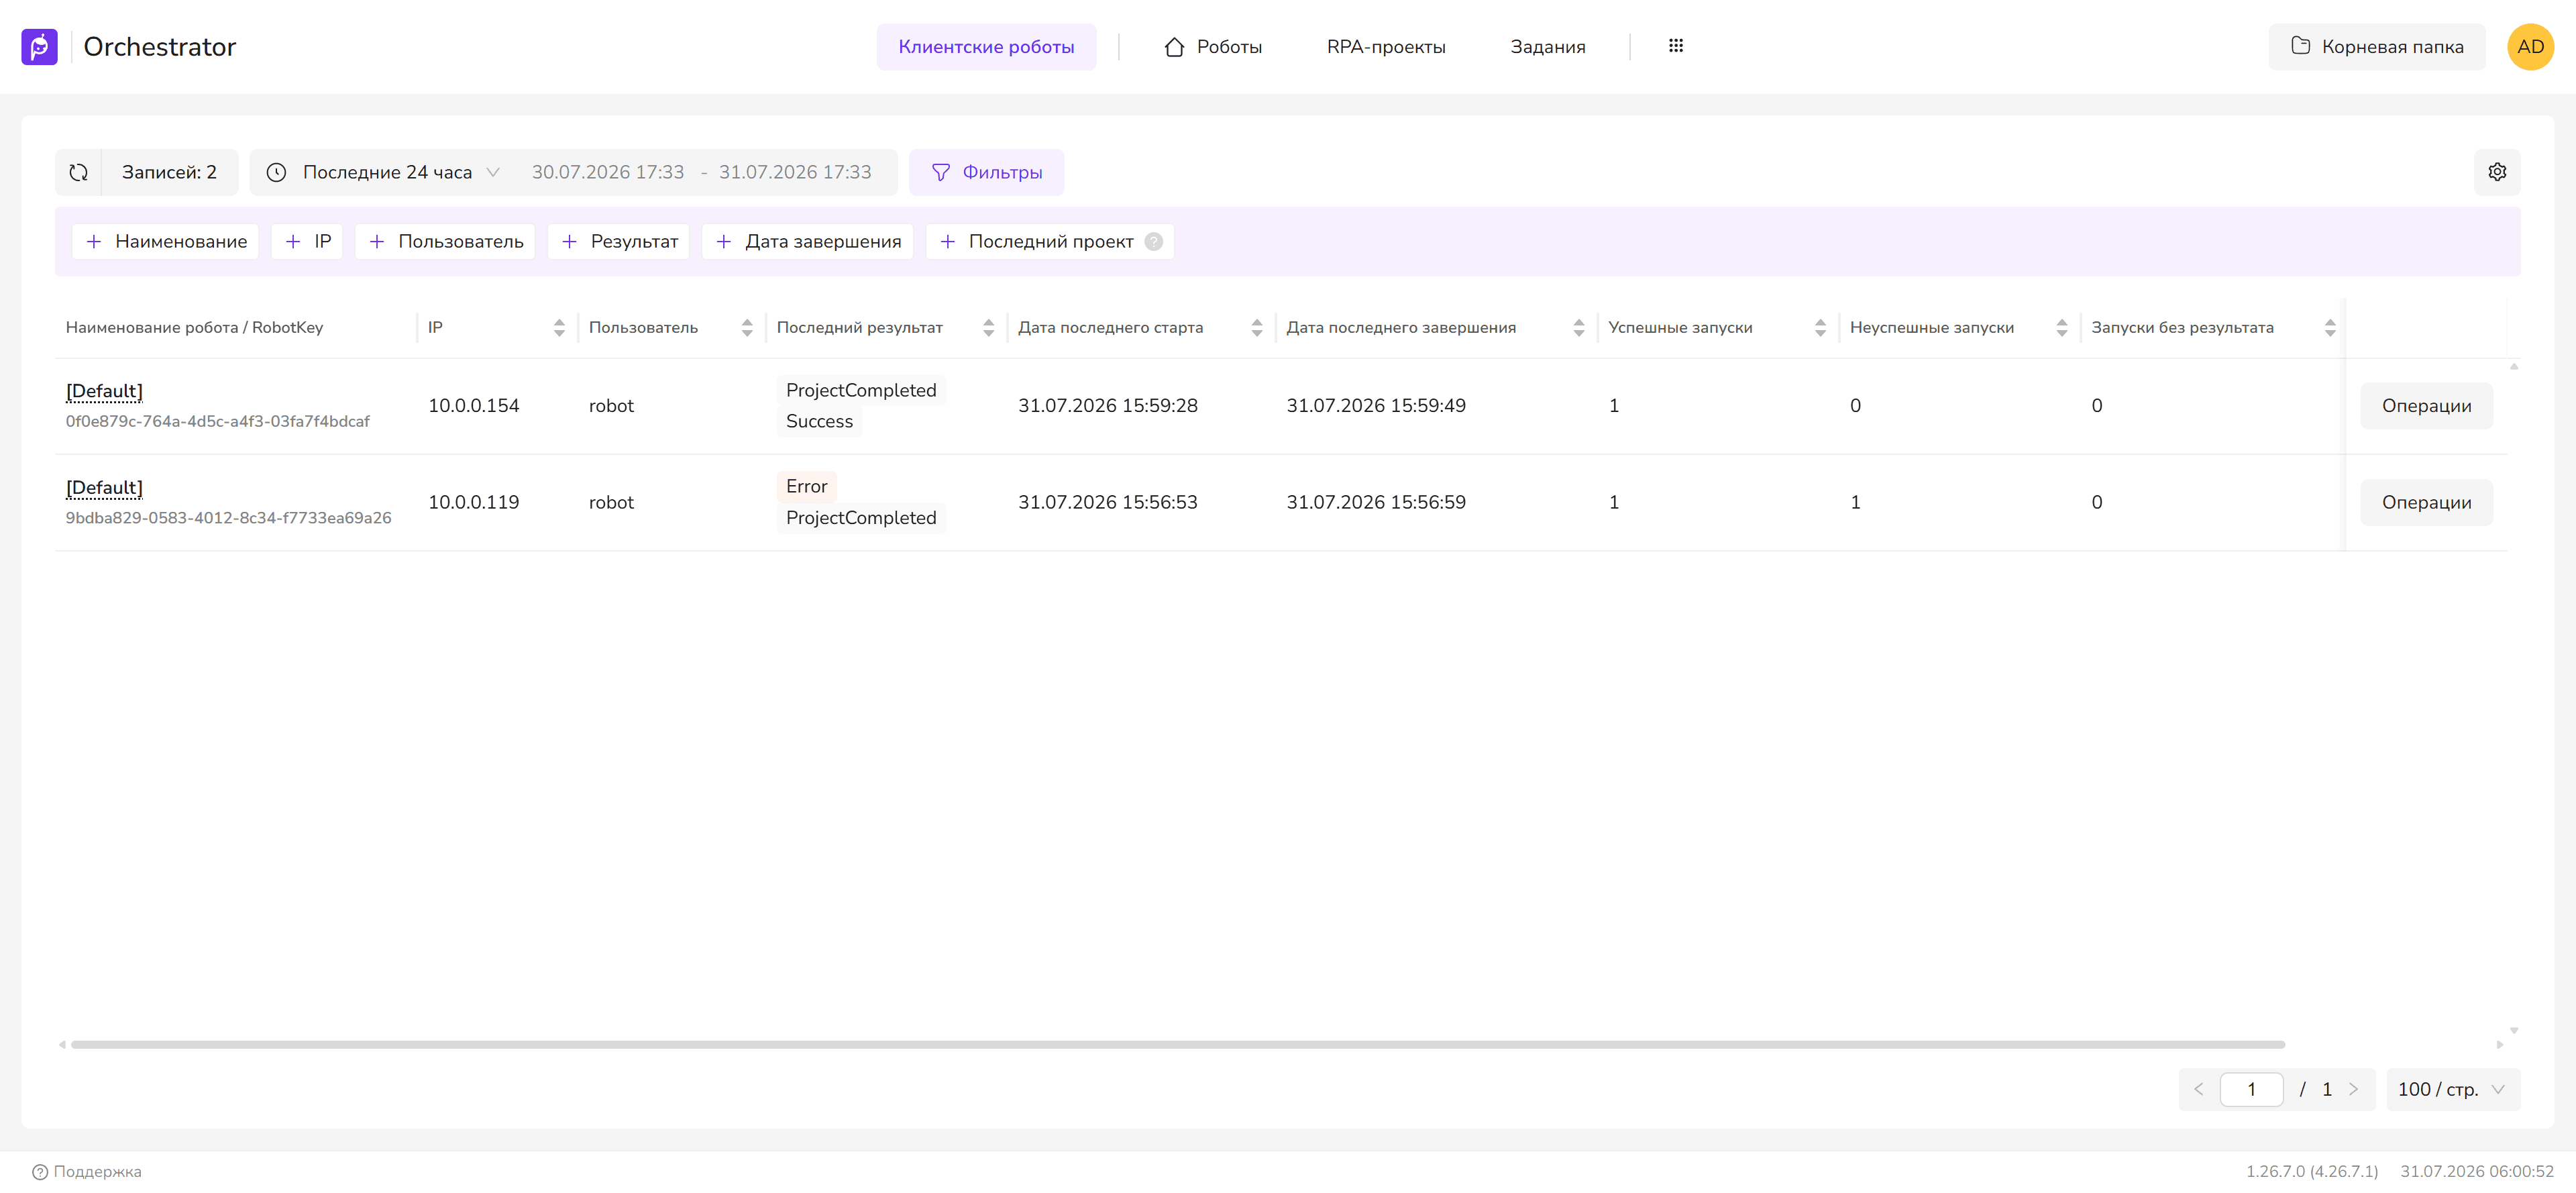The width and height of the screenshot is (2576, 1193).
Task: Click the Error result tag
Action: click(x=806, y=486)
